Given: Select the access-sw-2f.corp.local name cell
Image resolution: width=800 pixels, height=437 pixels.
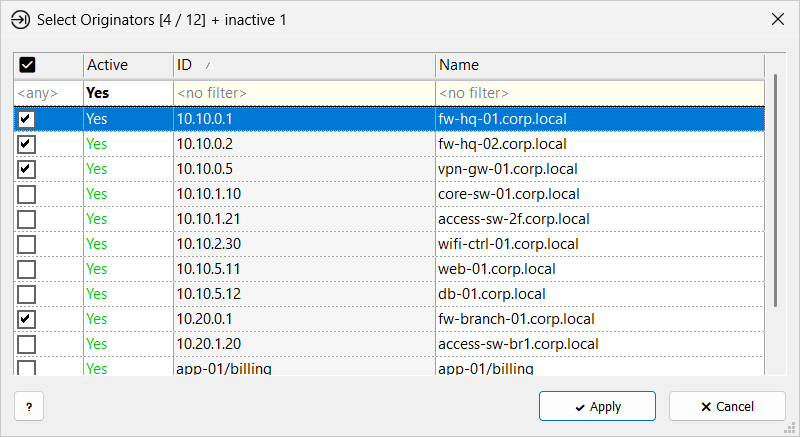Looking at the screenshot, I should pyautogui.click(x=600, y=219).
